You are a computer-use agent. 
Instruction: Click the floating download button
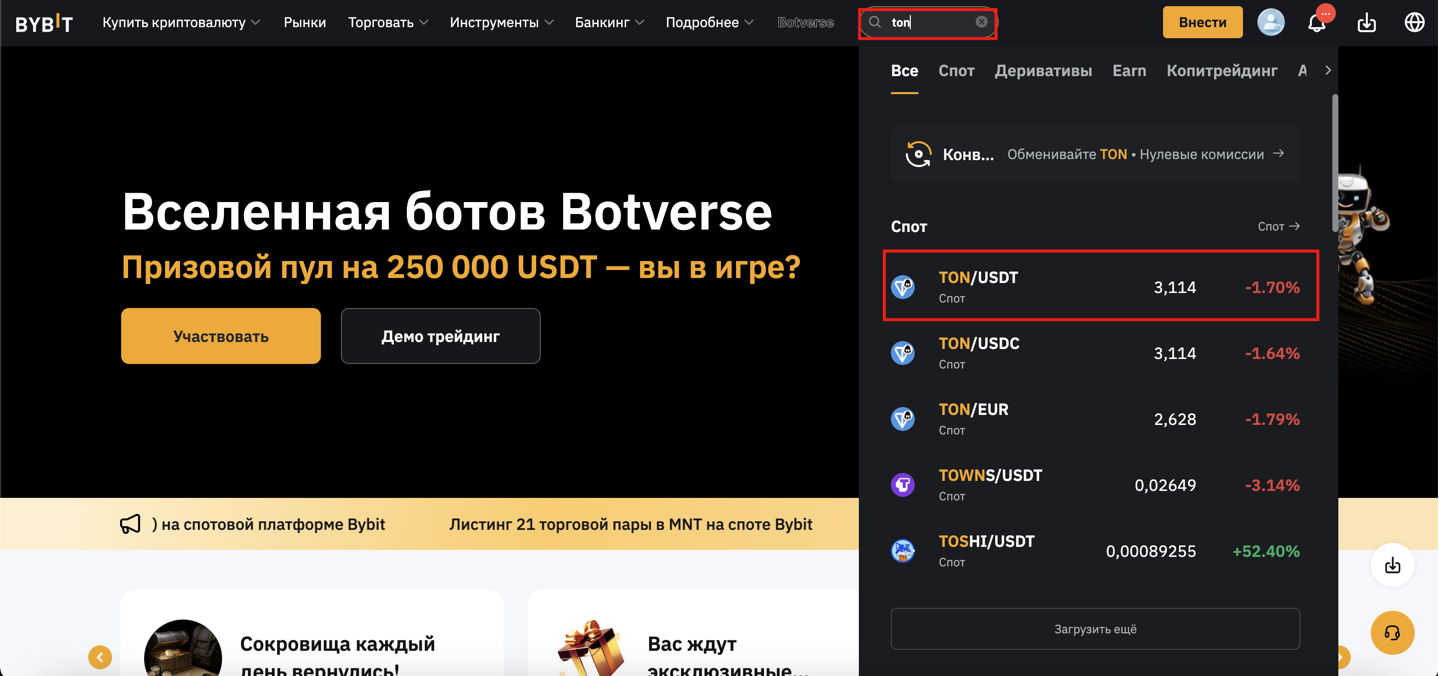click(1392, 566)
